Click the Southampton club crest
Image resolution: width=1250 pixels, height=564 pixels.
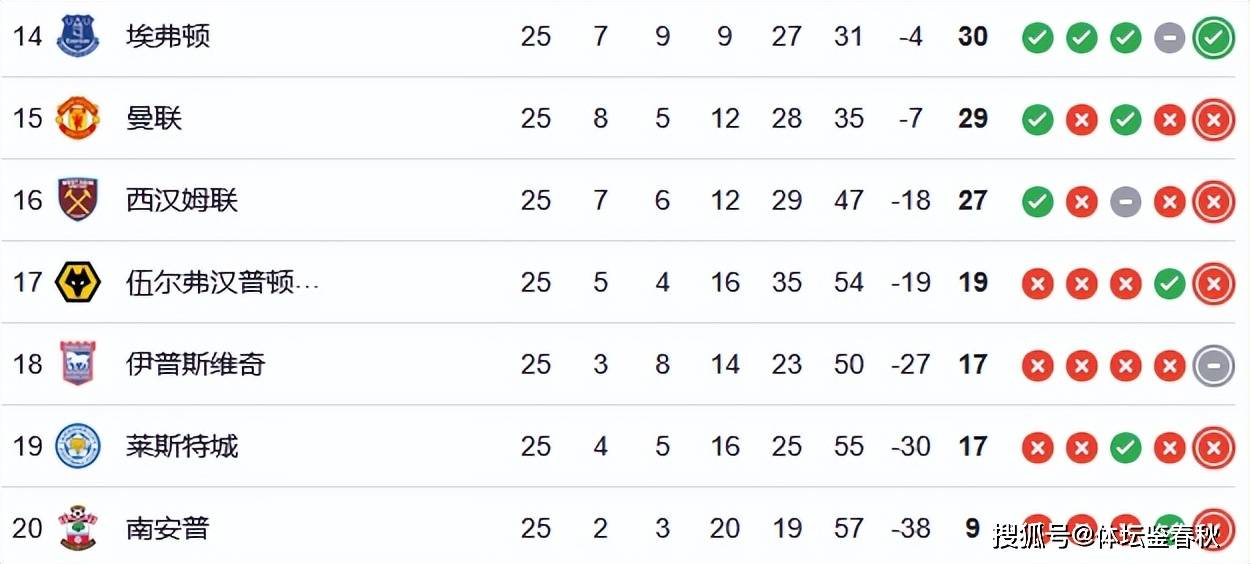click(77, 528)
